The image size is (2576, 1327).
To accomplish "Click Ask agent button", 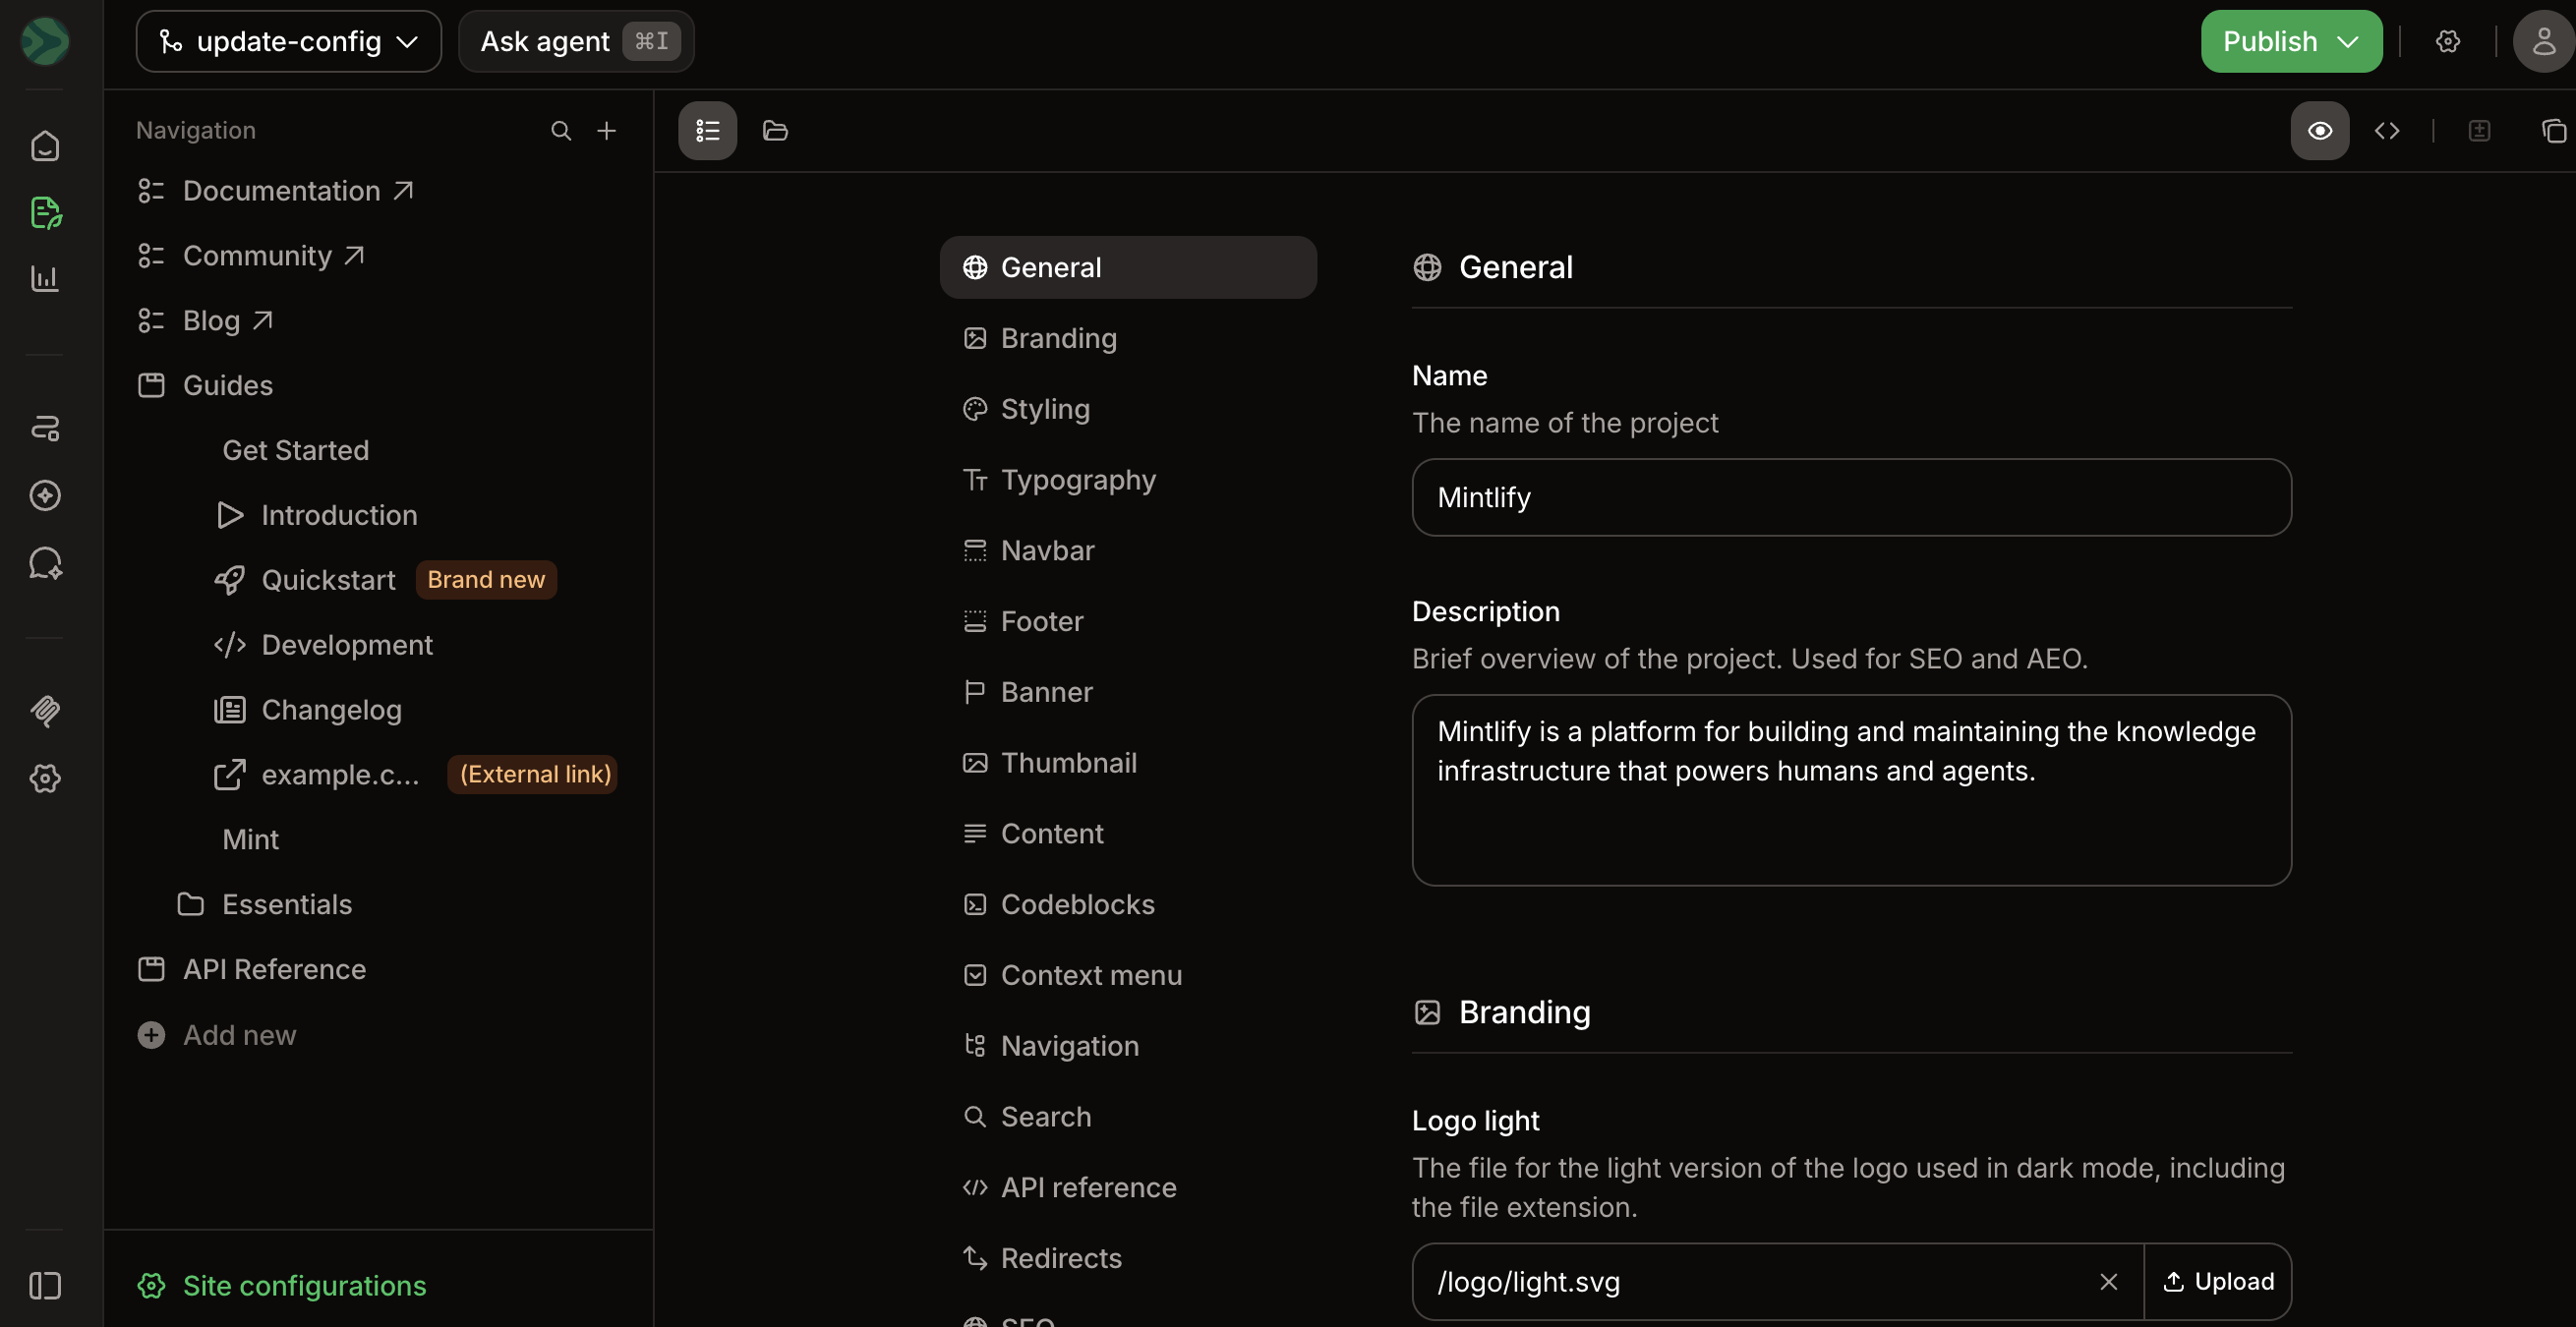I will [x=577, y=41].
